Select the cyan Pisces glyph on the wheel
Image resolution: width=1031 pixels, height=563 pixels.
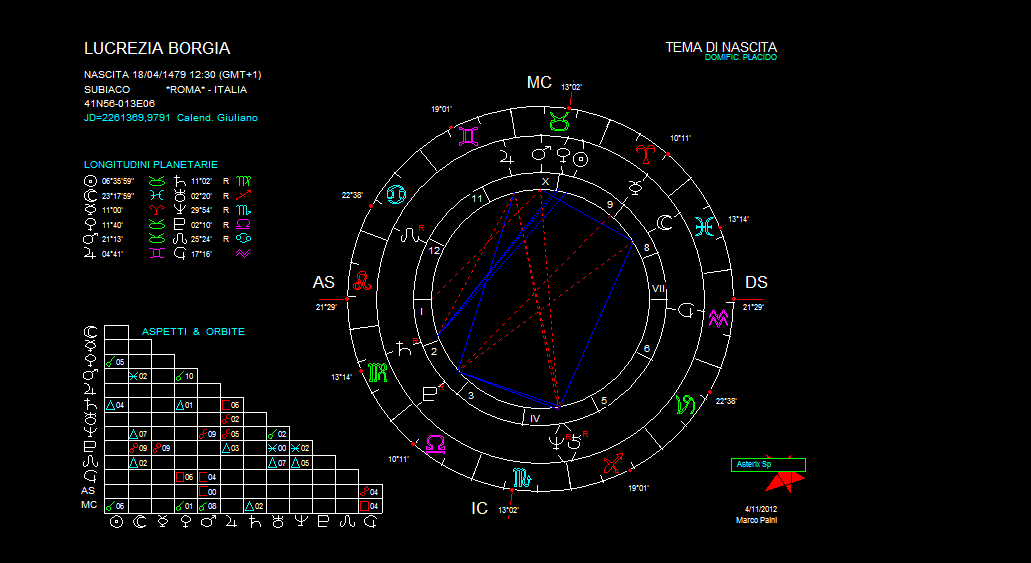(705, 226)
